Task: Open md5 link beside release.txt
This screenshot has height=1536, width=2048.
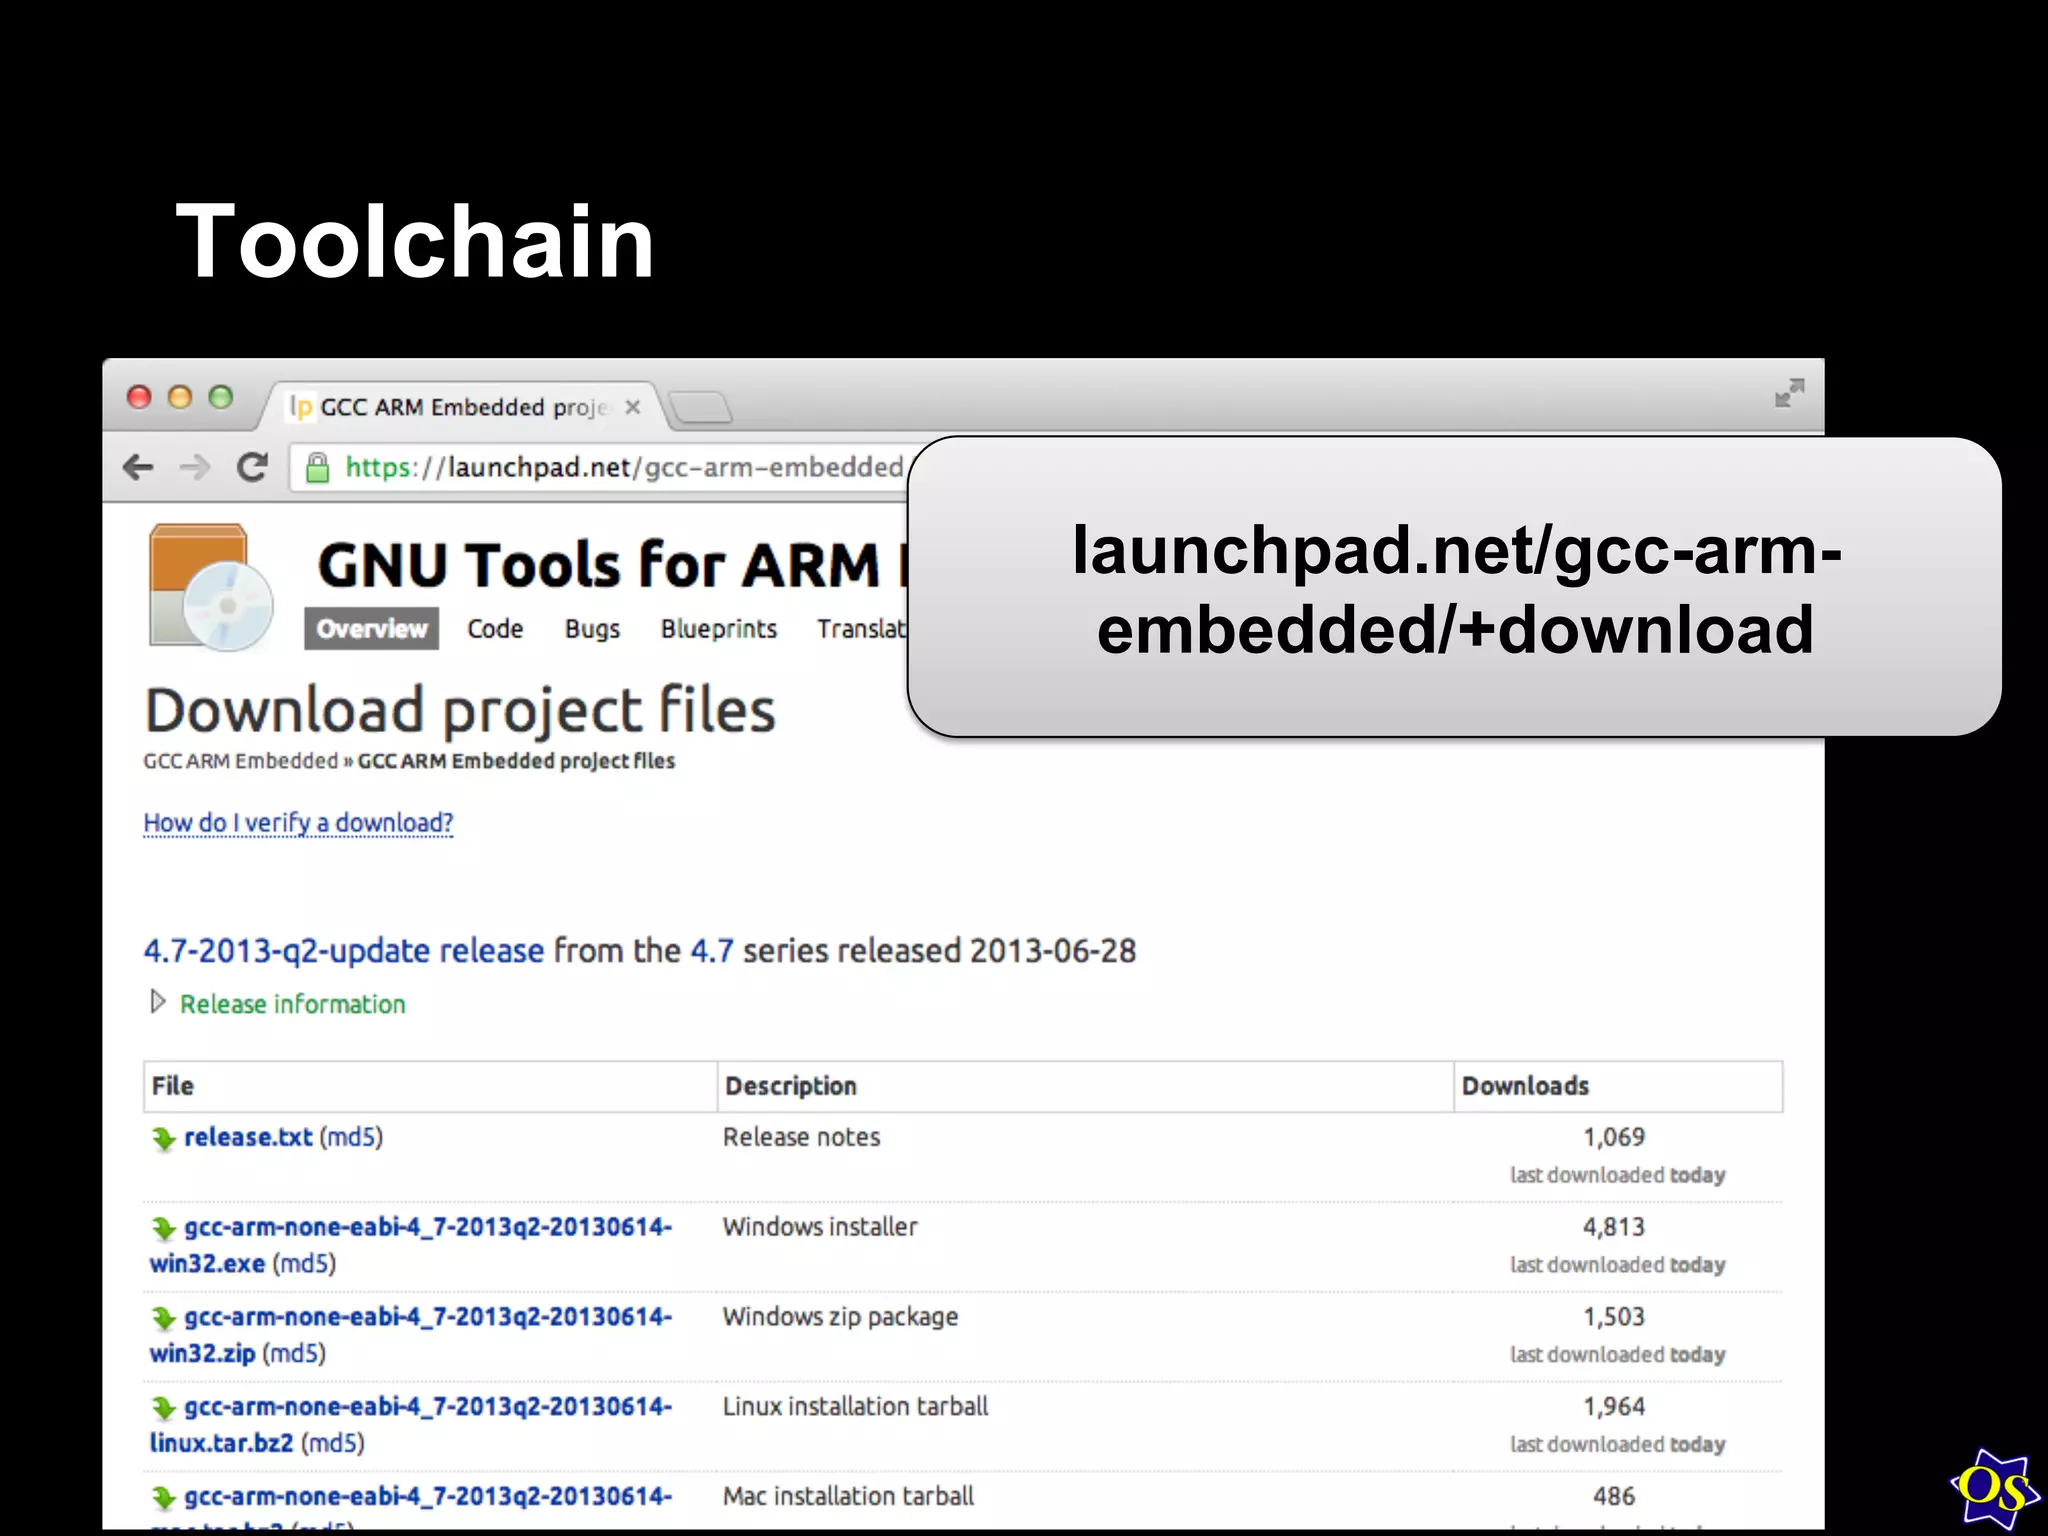Action: click(351, 1137)
